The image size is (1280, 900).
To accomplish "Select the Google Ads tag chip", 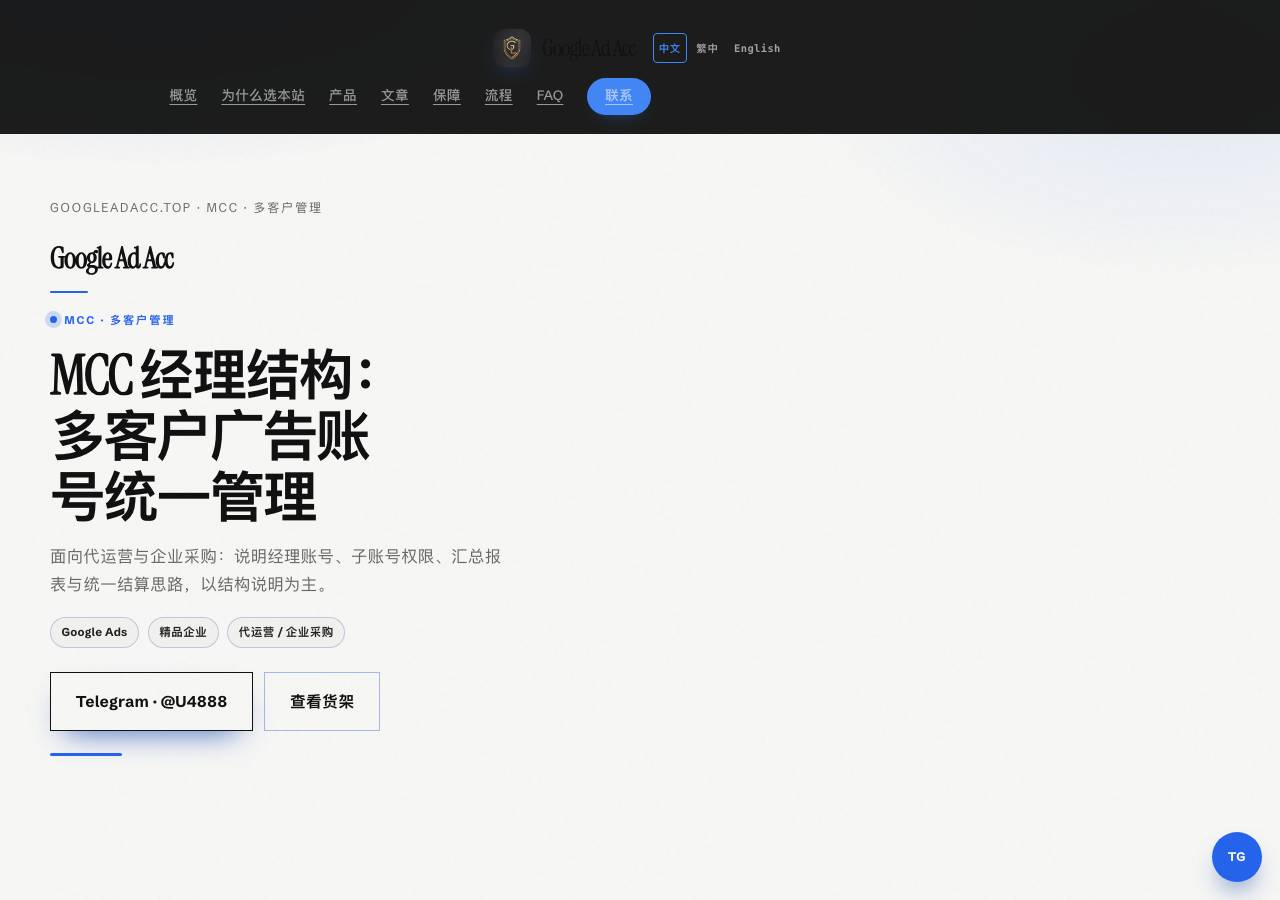I will click(94, 632).
